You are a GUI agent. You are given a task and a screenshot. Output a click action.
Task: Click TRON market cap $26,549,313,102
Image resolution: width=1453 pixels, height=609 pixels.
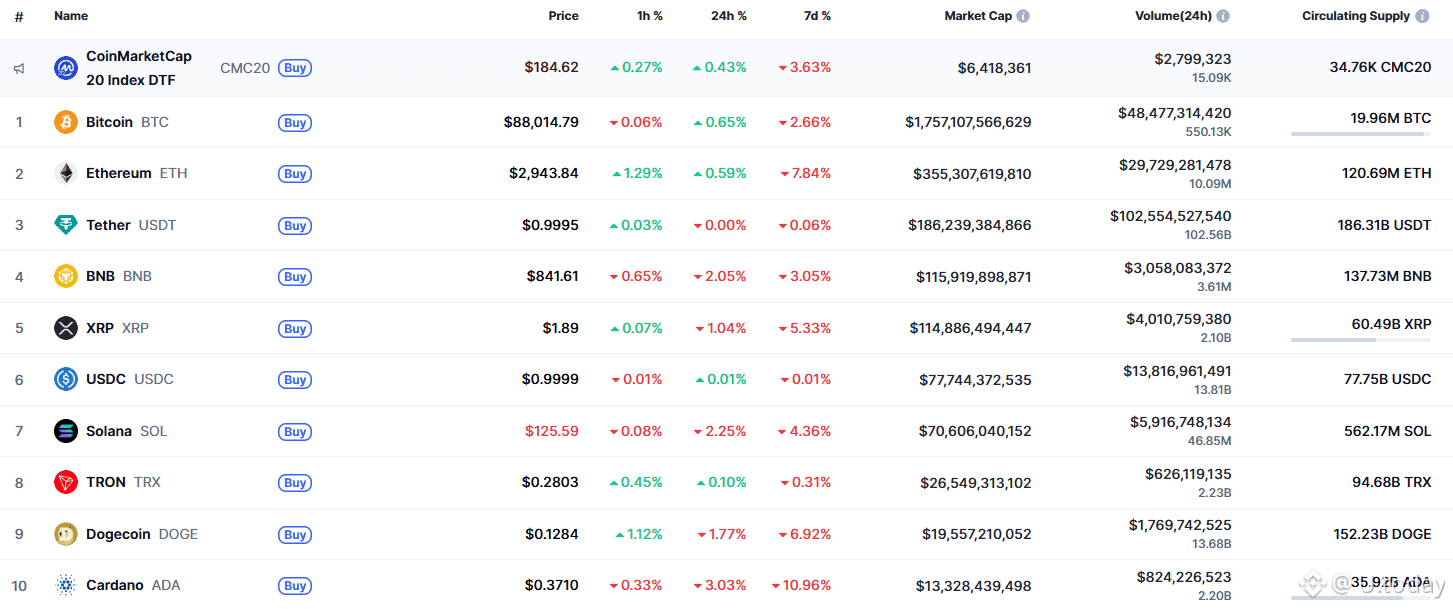click(x=976, y=482)
